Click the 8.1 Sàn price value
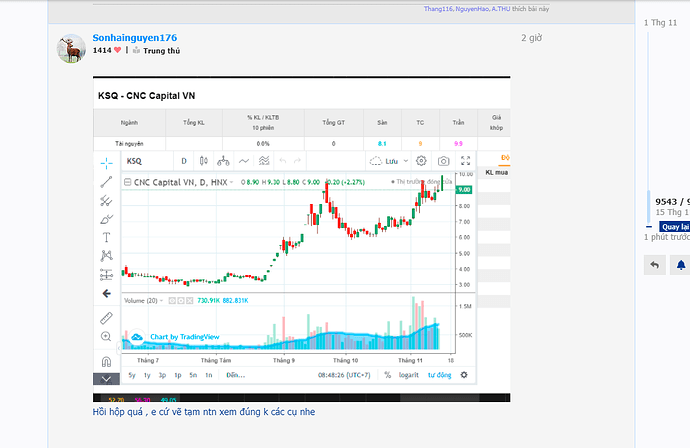690x448 pixels. click(382, 143)
